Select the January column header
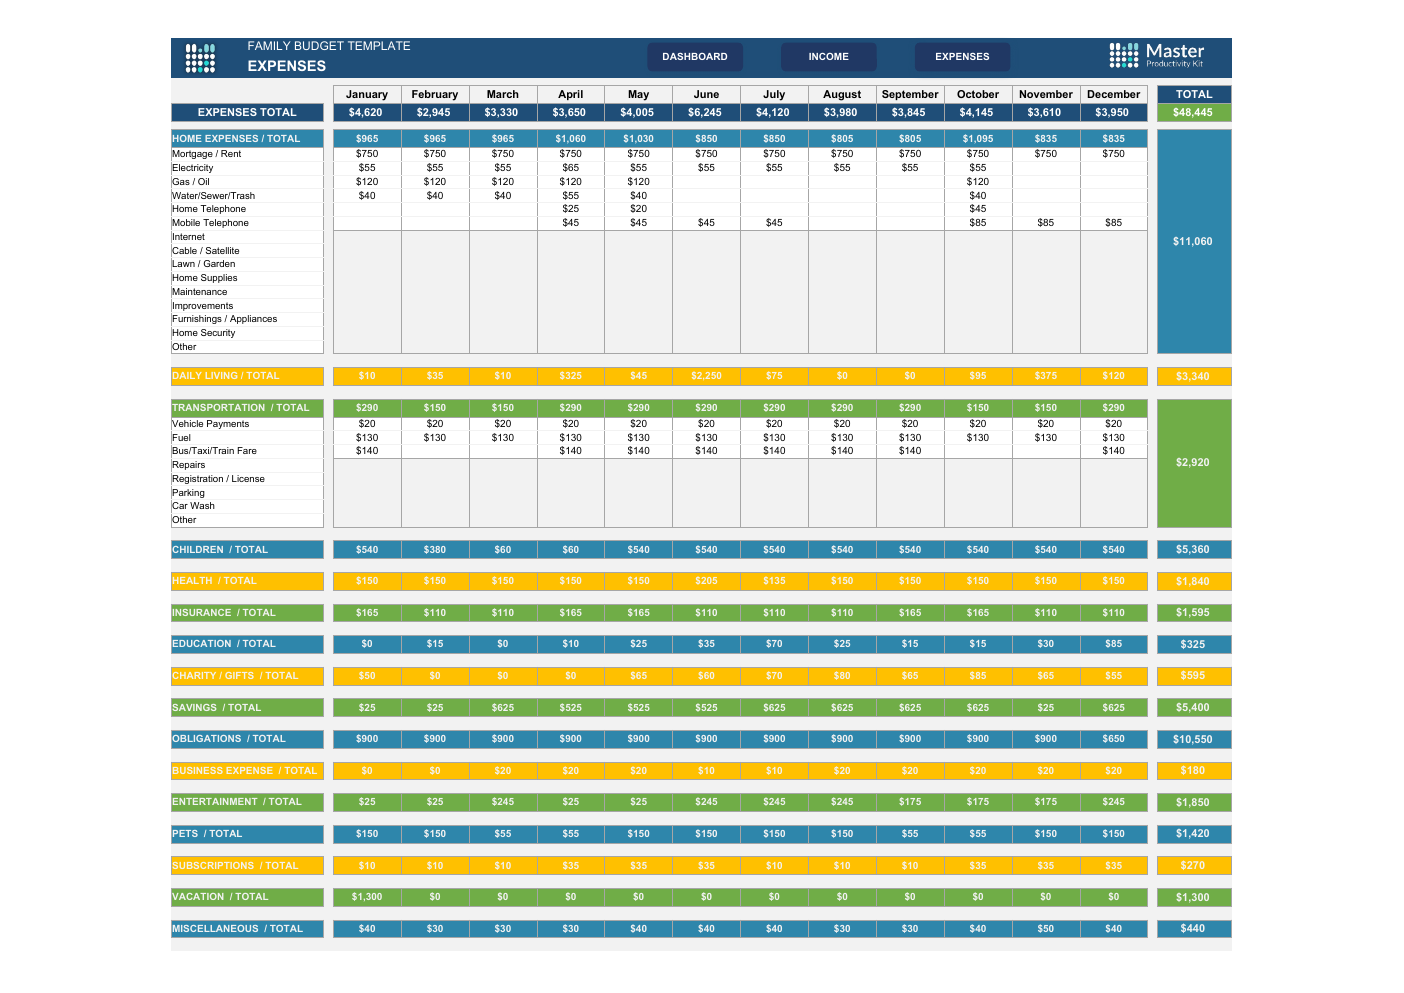The width and height of the screenshot is (1404, 993). click(367, 94)
